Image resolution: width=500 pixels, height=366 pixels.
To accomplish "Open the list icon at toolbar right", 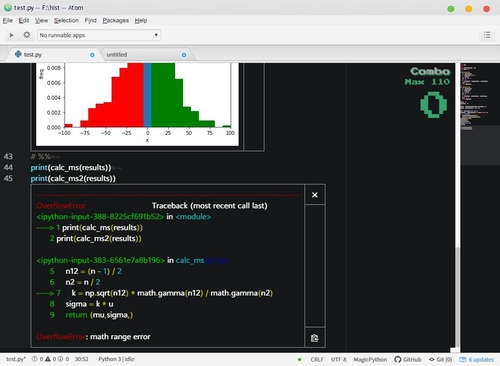I will click(x=487, y=35).
